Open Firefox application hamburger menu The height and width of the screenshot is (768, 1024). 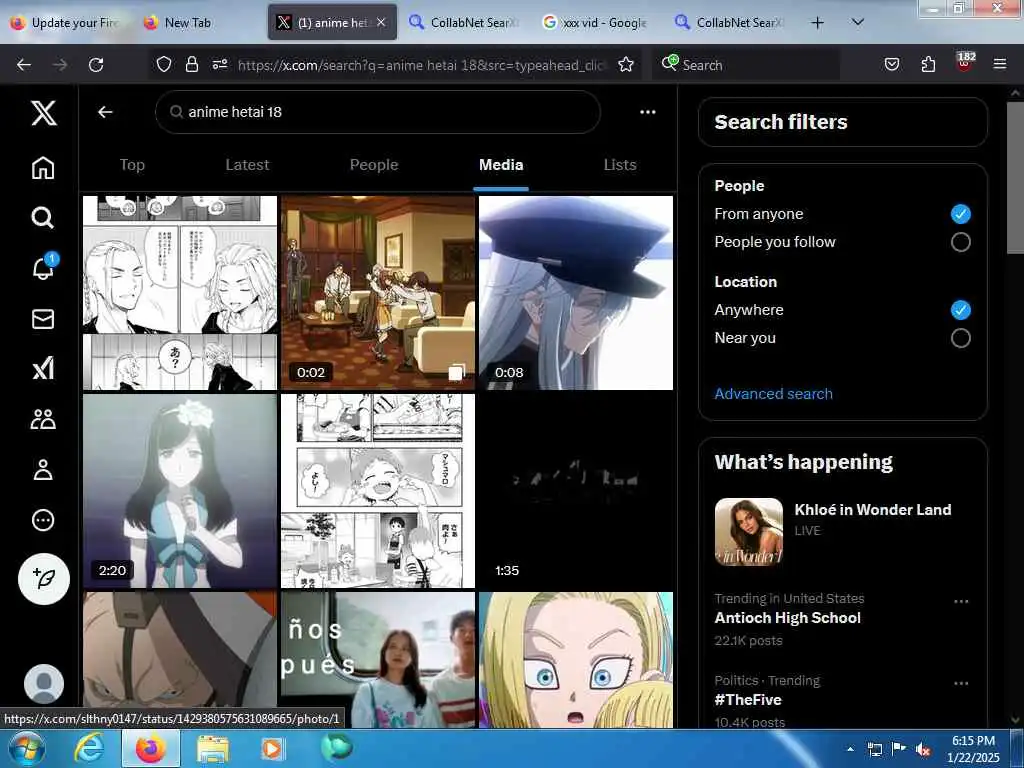pyautogui.click(x=999, y=64)
